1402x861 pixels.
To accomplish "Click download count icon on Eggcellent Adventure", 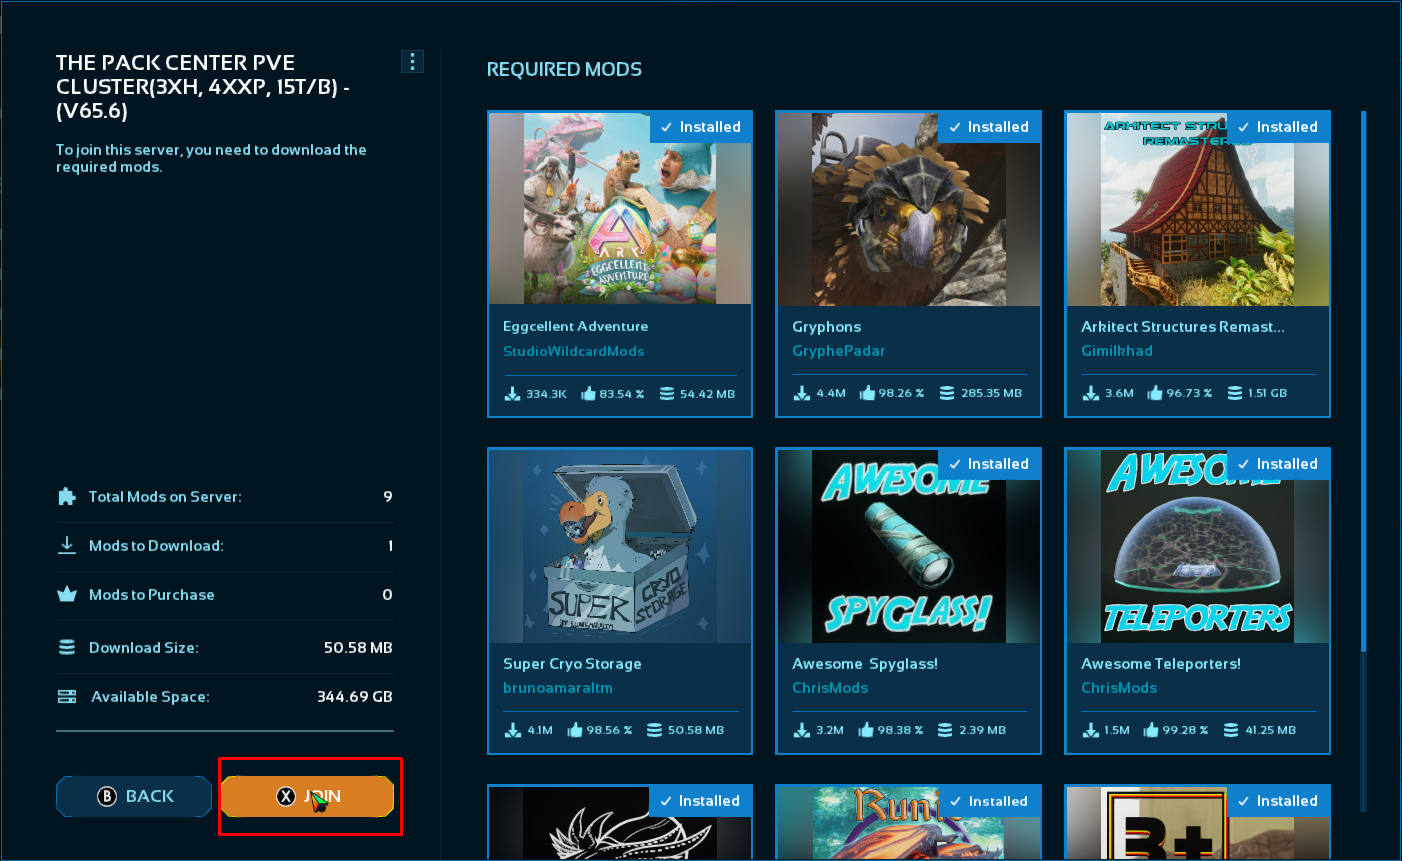I will point(512,394).
